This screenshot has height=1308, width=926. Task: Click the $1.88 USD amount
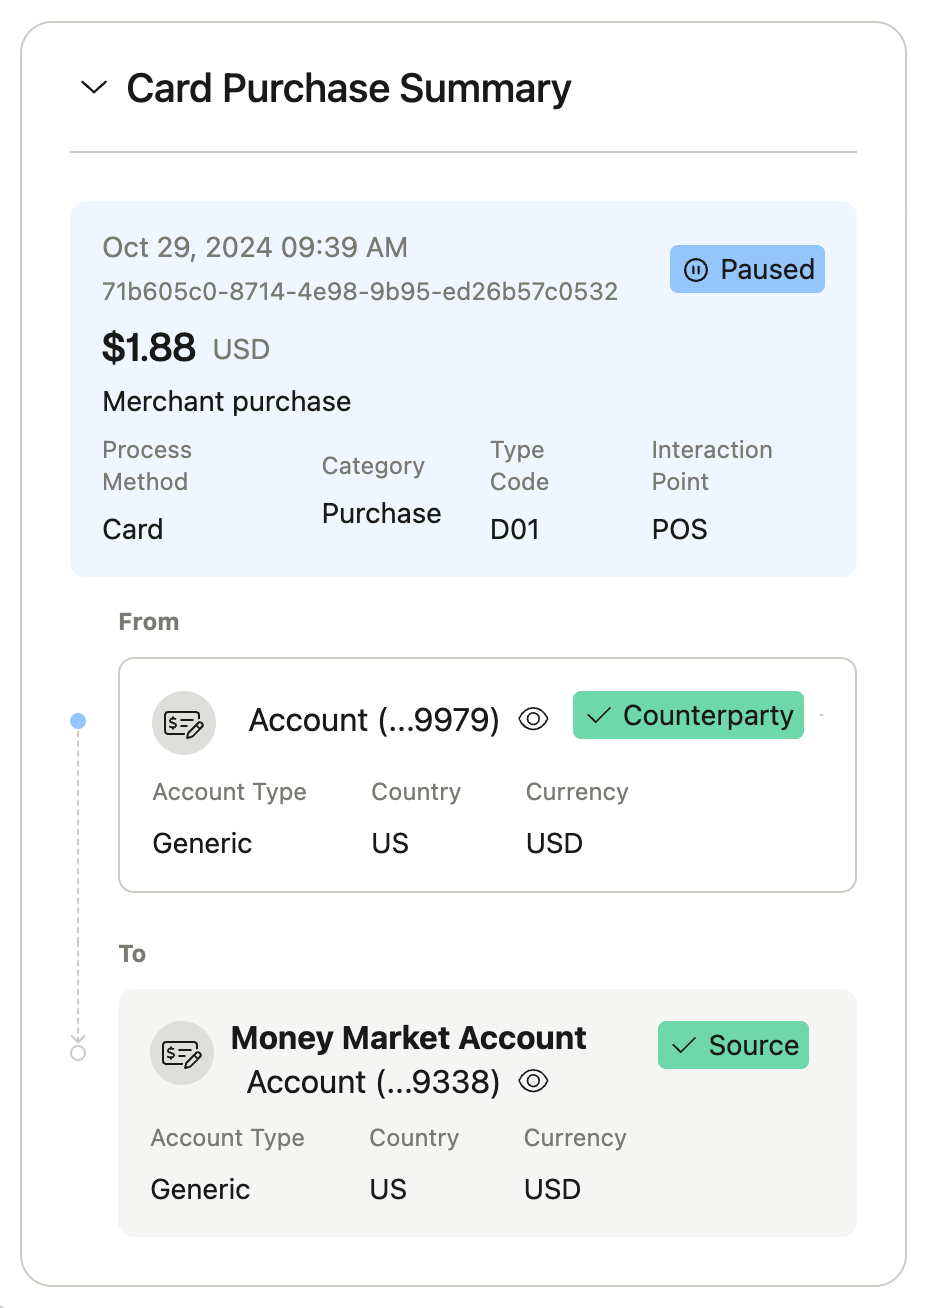click(x=186, y=348)
